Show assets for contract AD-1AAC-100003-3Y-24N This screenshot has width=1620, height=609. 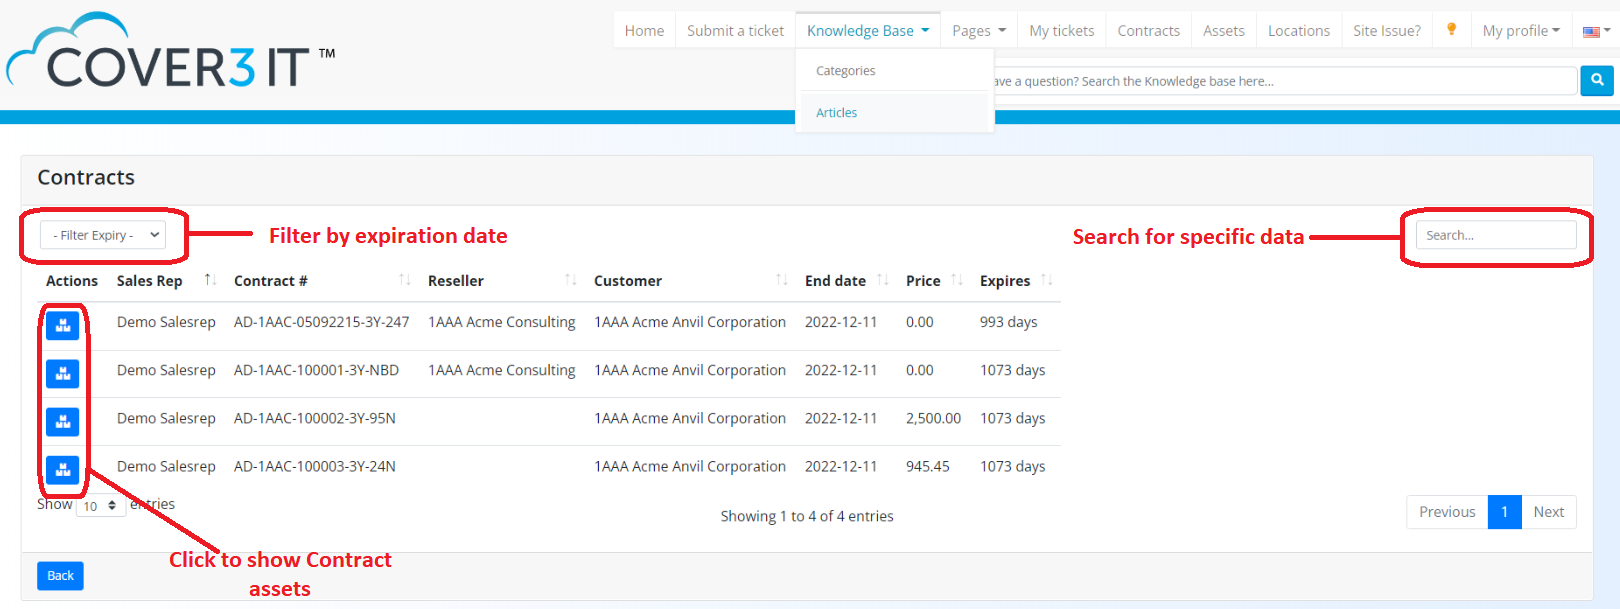62,470
